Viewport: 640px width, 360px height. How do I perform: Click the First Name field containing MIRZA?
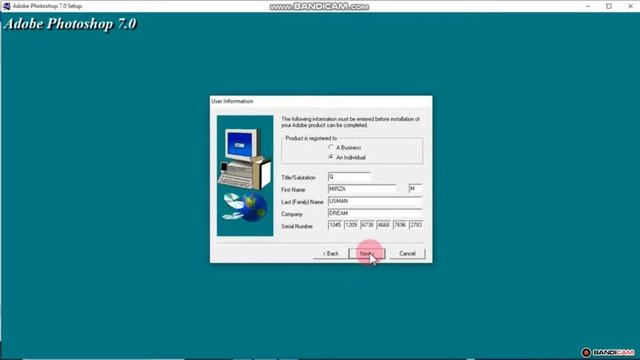pyautogui.click(x=362, y=189)
